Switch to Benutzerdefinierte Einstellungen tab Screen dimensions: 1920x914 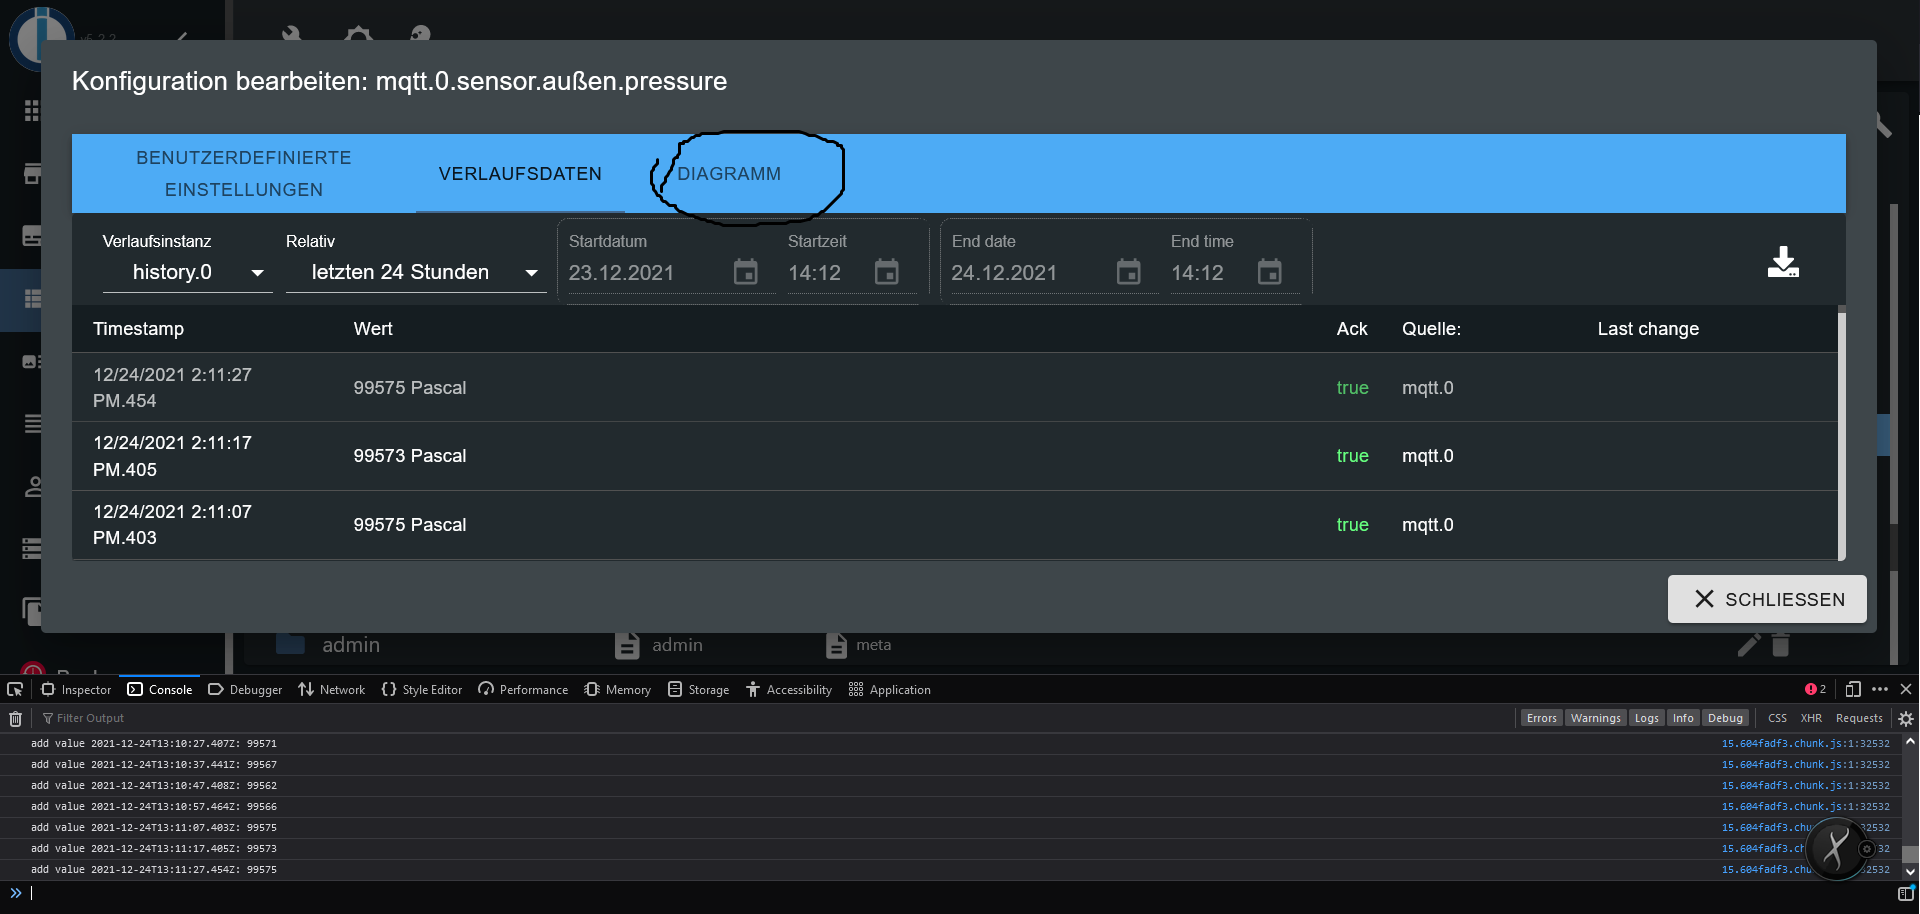coord(244,173)
